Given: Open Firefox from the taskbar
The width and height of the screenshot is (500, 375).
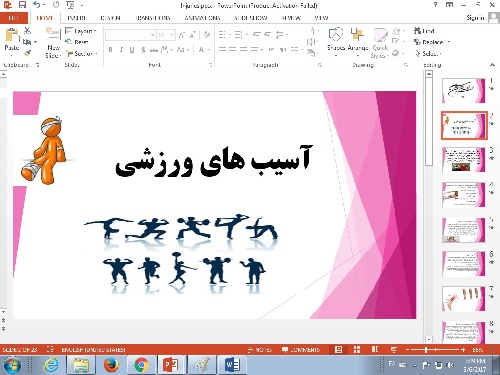Looking at the screenshot, I should pyautogui.click(x=111, y=365).
